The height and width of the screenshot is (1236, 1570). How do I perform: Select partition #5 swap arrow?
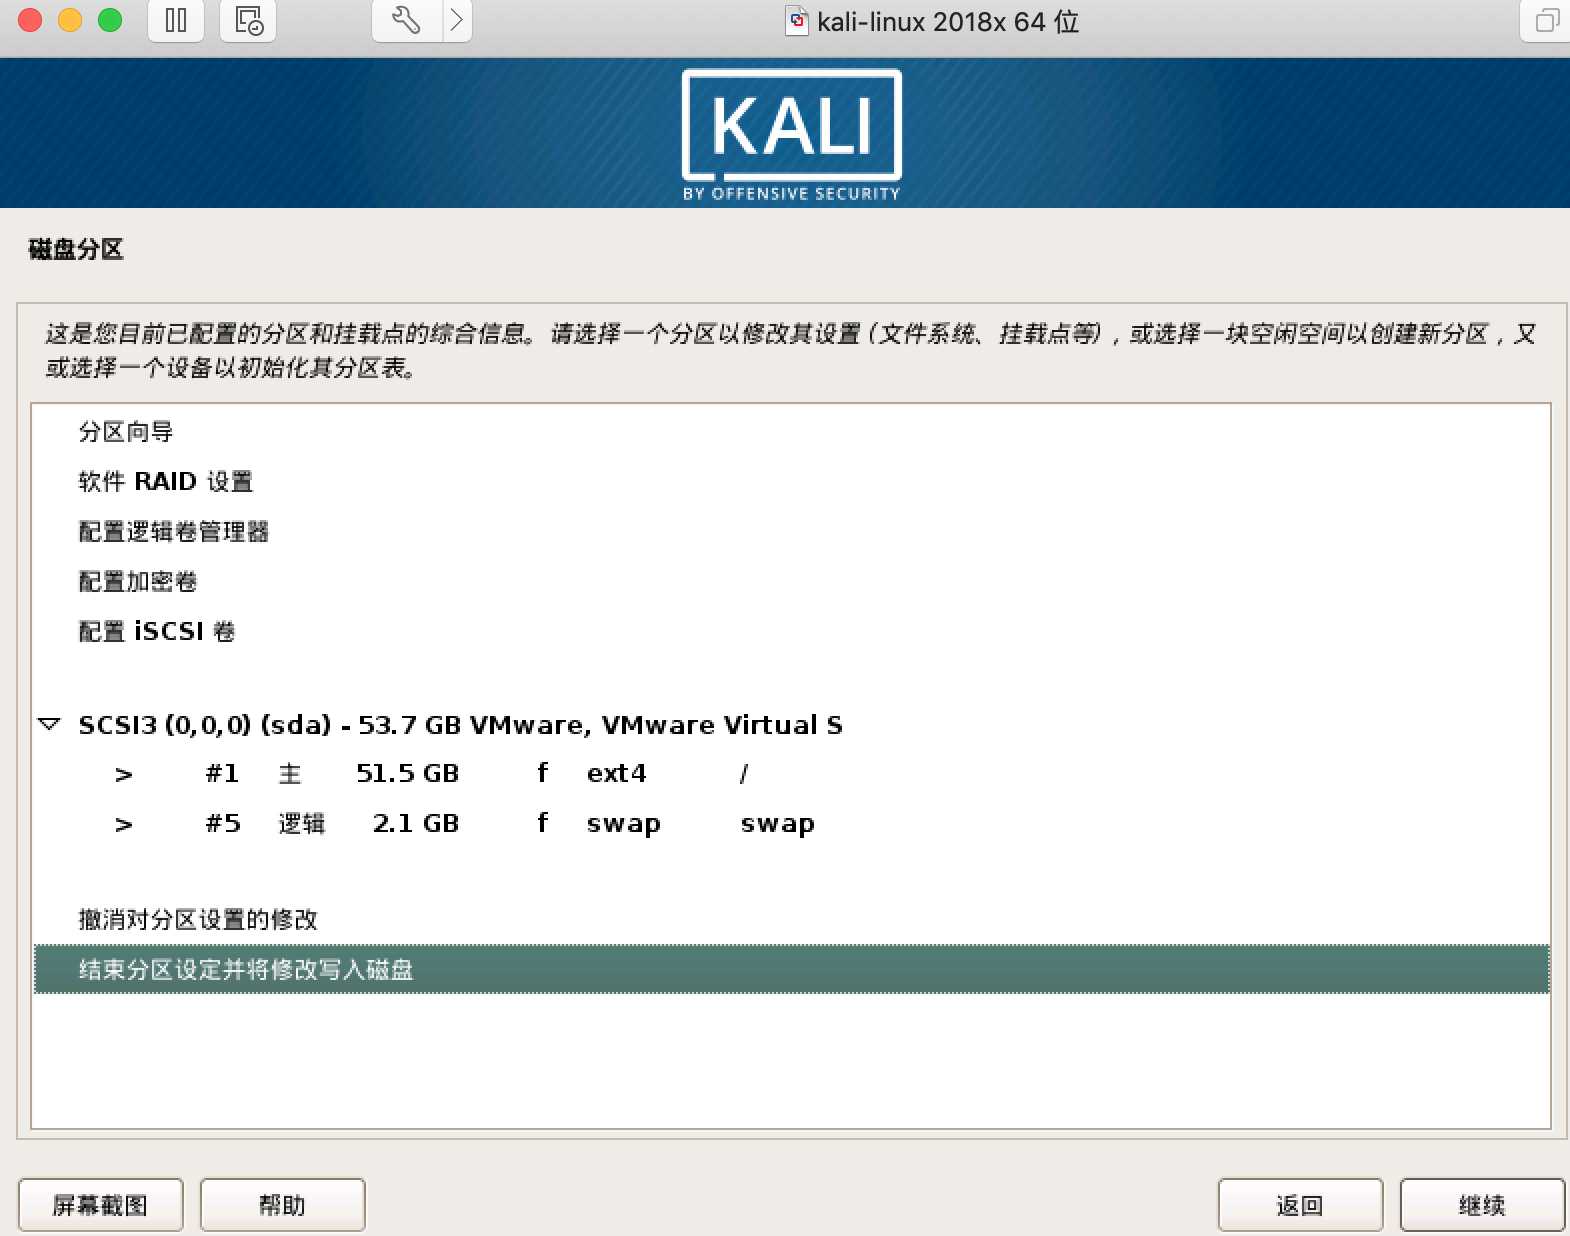[x=123, y=825]
